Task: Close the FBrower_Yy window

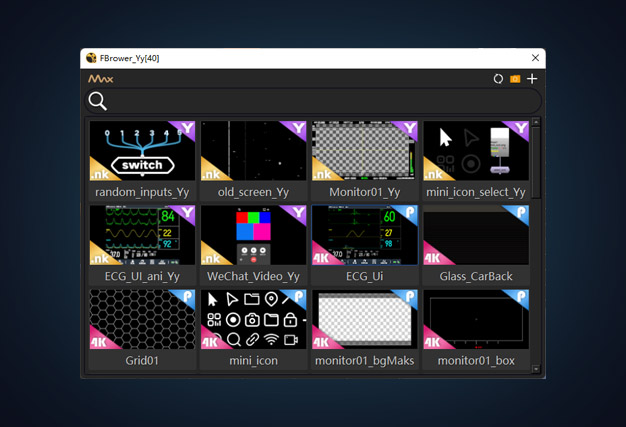Action: click(535, 58)
